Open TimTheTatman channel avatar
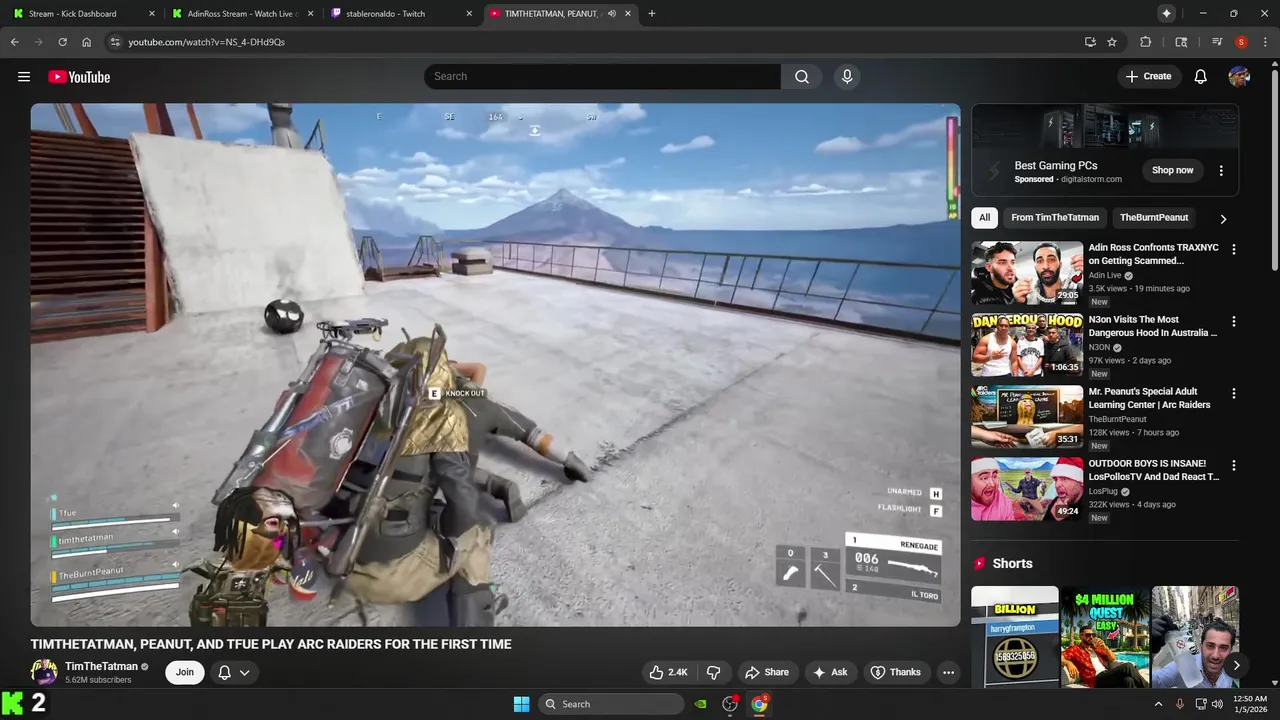This screenshot has width=1280, height=720. pyautogui.click(x=44, y=672)
